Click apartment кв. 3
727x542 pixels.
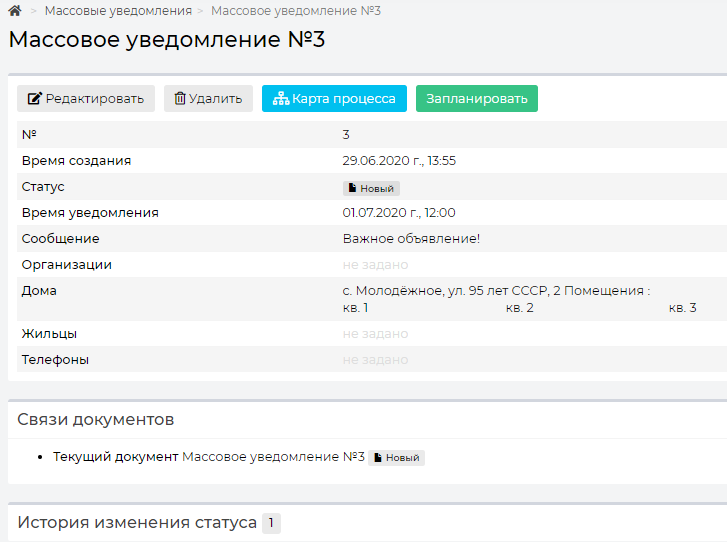[682, 308]
